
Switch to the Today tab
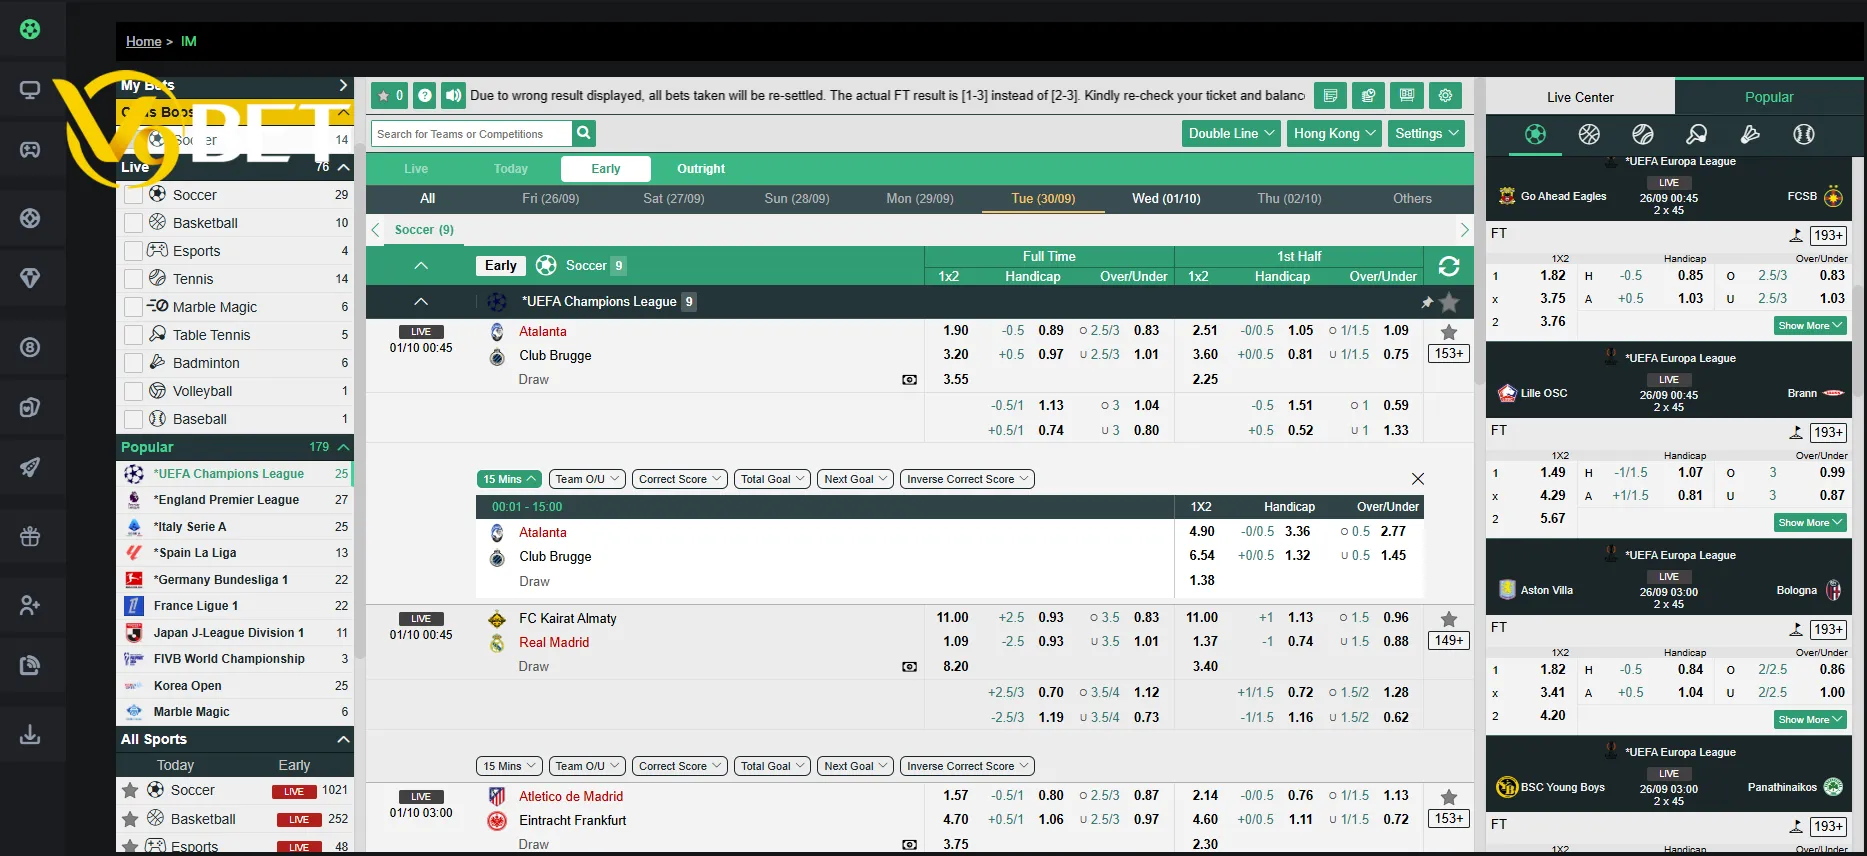(x=511, y=169)
